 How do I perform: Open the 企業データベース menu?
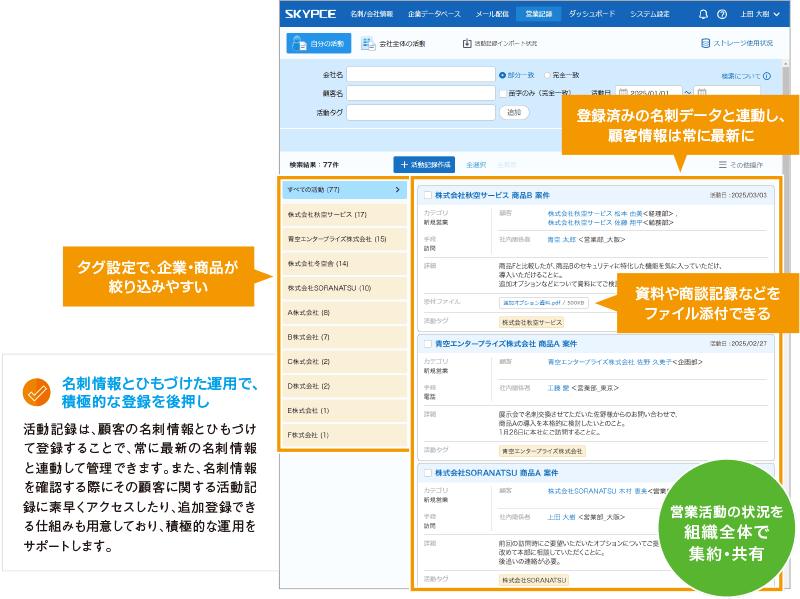click(434, 14)
